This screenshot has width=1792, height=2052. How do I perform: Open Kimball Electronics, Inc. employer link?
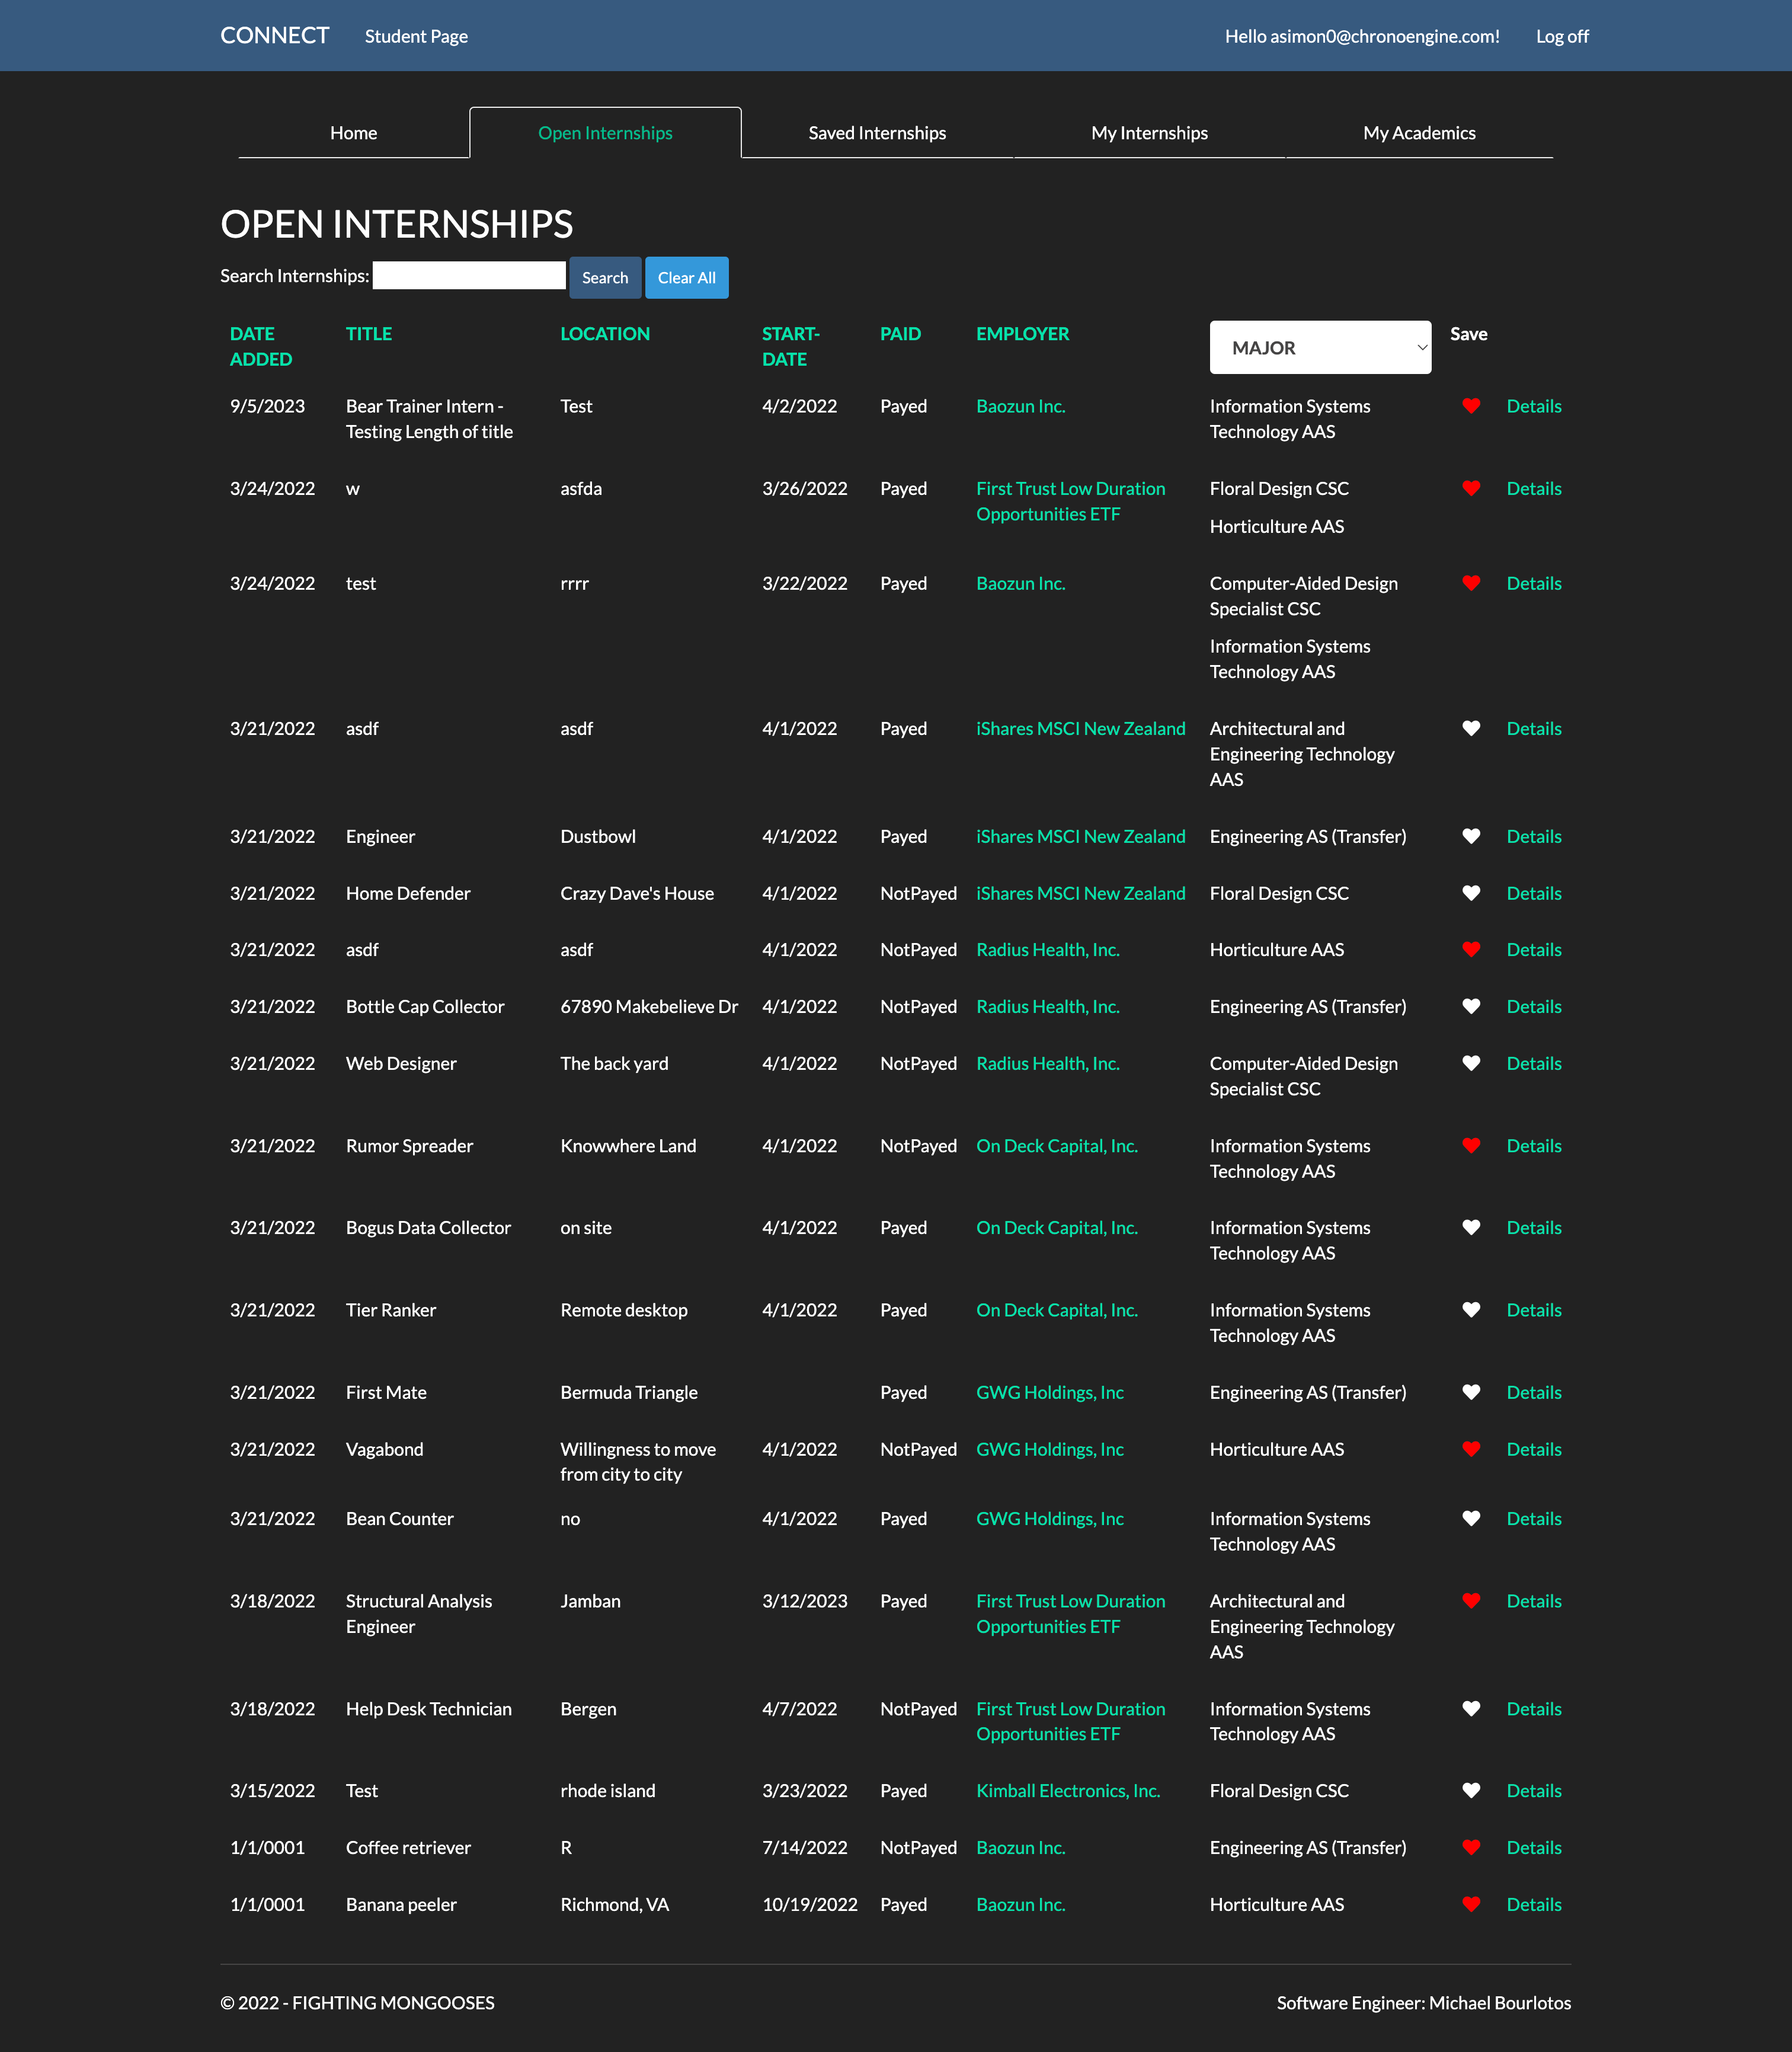tap(1067, 1791)
